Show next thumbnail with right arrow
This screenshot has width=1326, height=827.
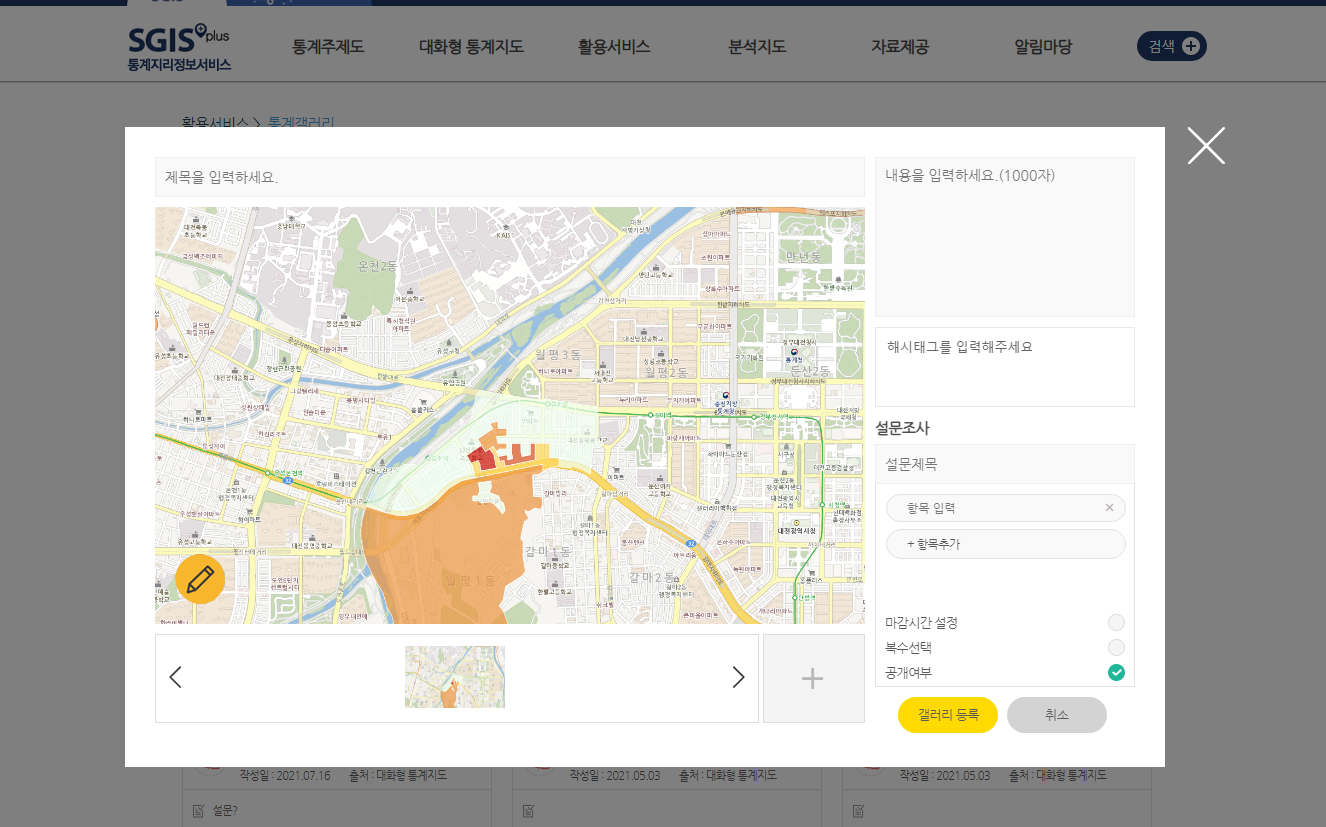pyautogui.click(x=738, y=677)
